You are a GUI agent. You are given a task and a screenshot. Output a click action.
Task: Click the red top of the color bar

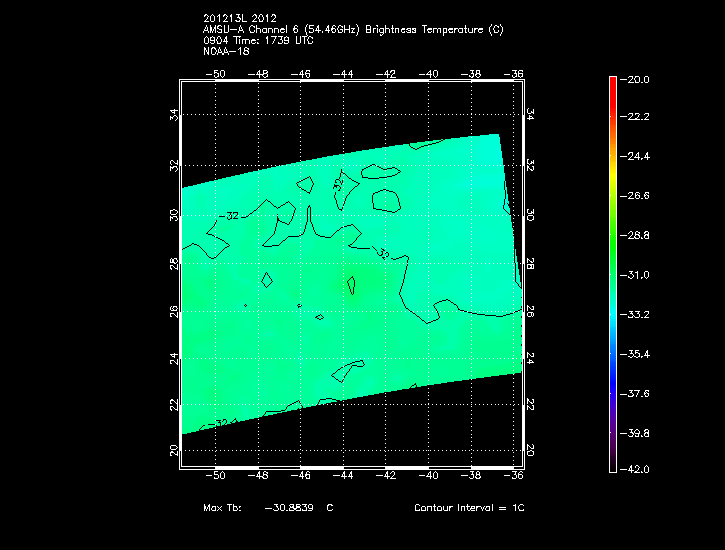pos(612,84)
